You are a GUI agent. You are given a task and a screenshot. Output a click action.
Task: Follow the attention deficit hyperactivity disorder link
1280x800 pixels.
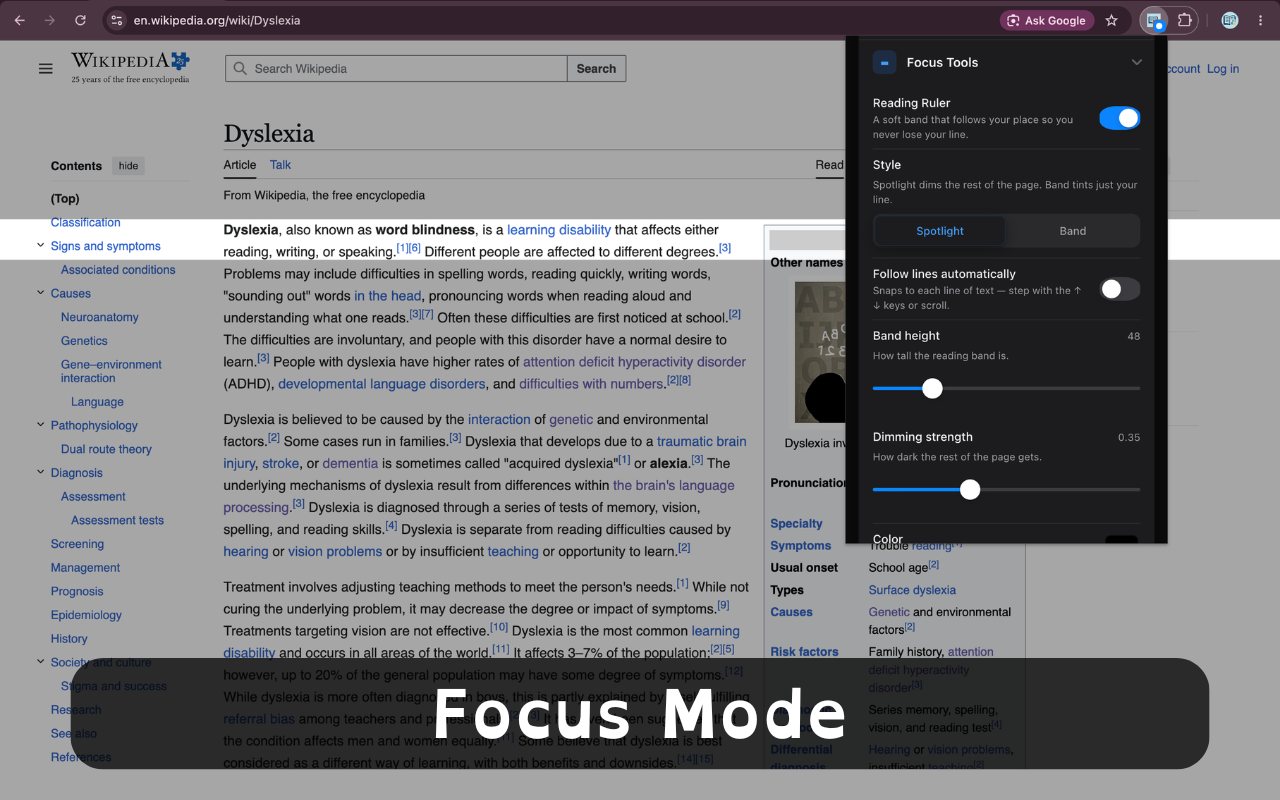tap(634, 362)
